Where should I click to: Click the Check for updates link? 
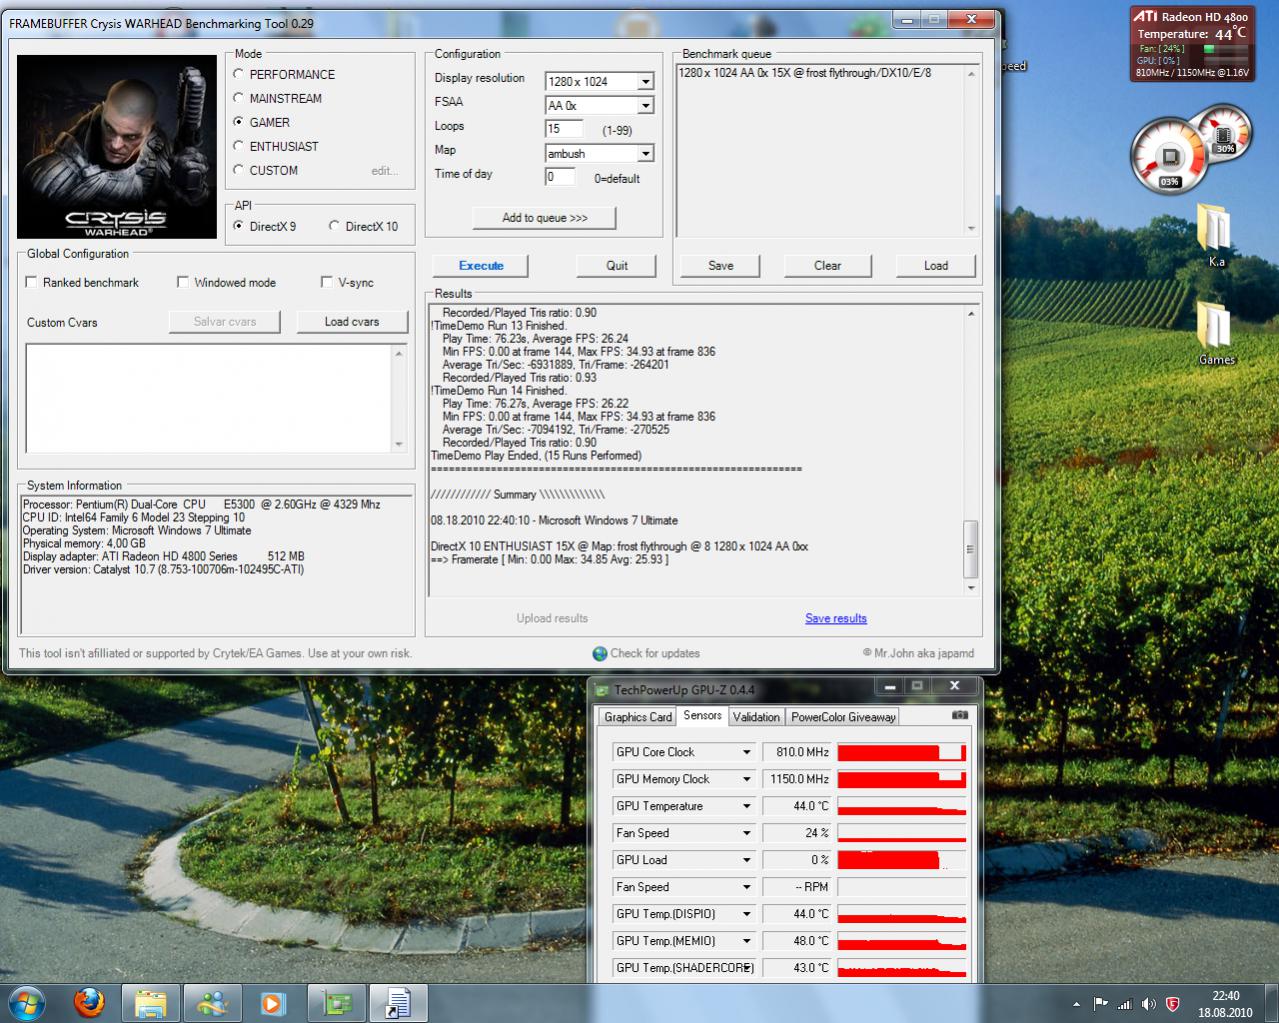[646, 653]
